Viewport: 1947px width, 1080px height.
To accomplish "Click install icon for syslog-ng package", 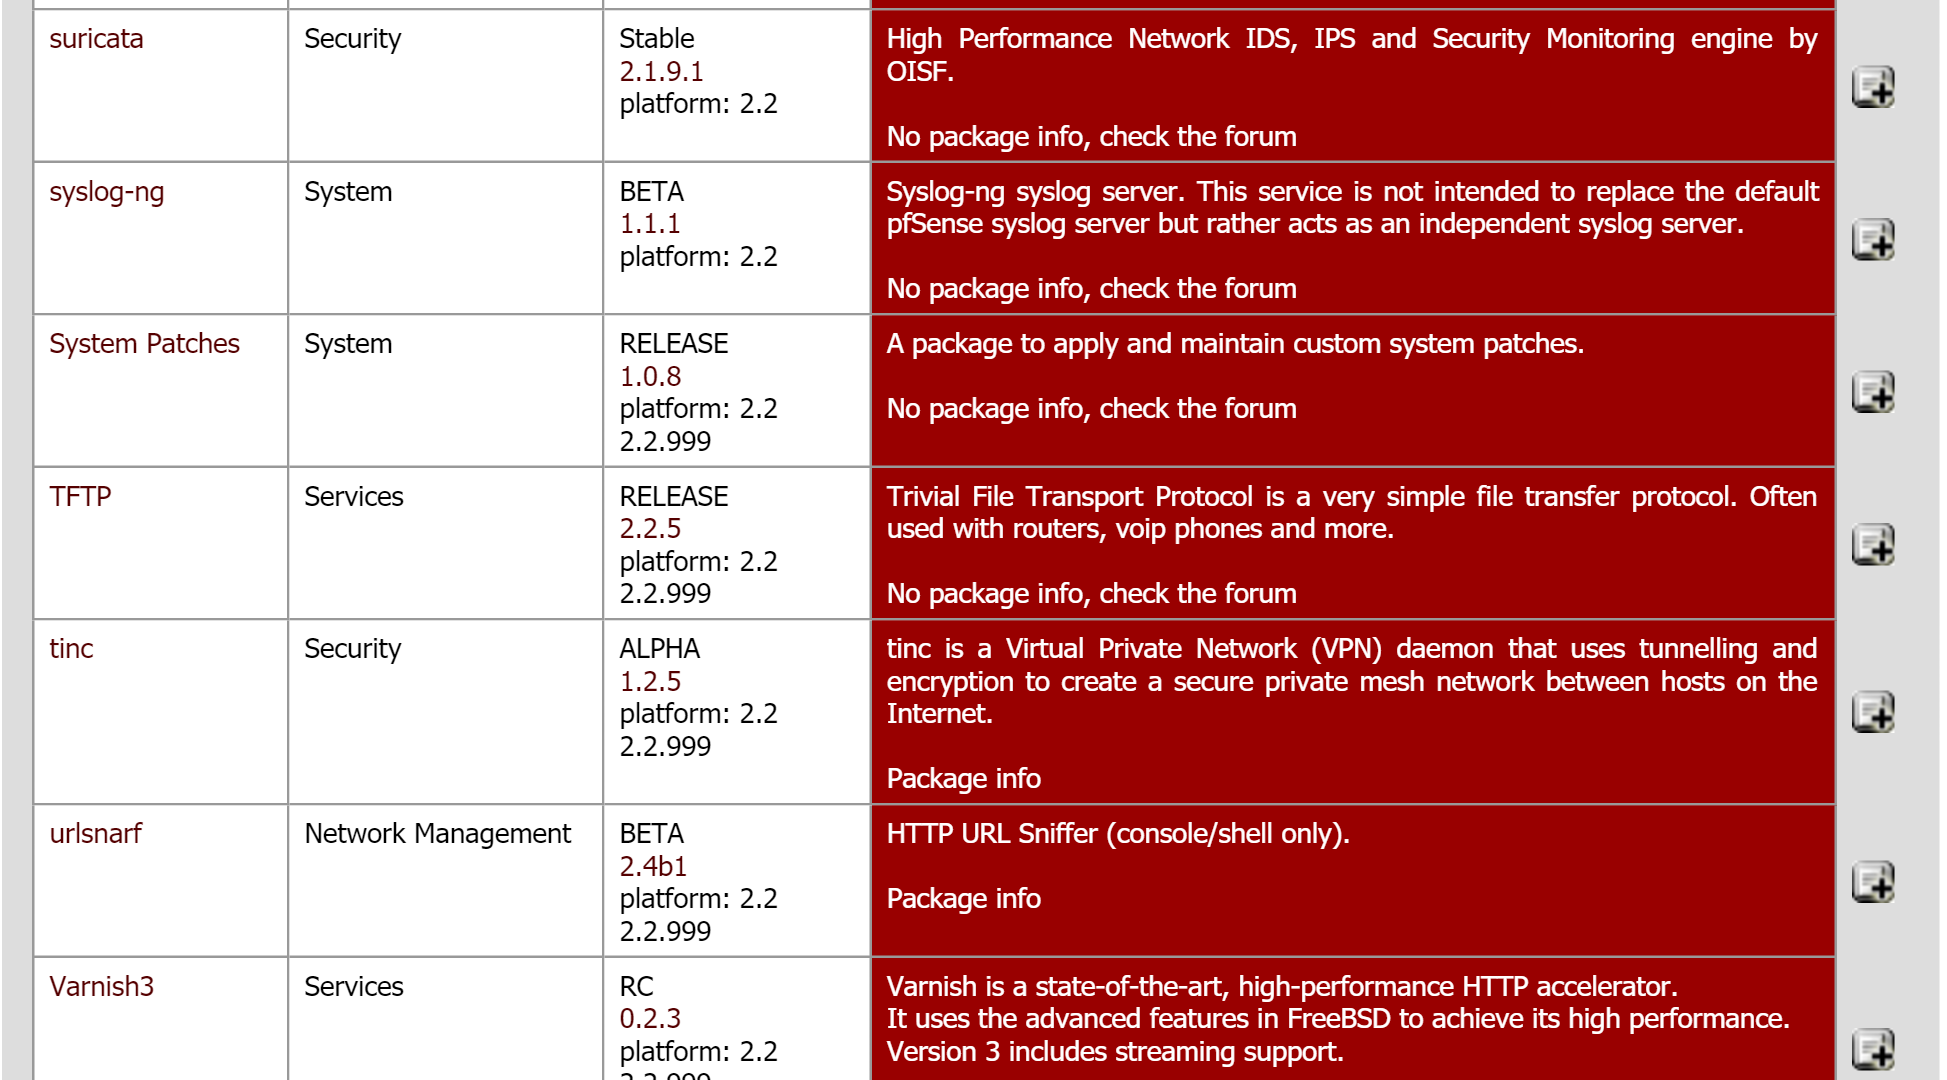I will point(1872,240).
